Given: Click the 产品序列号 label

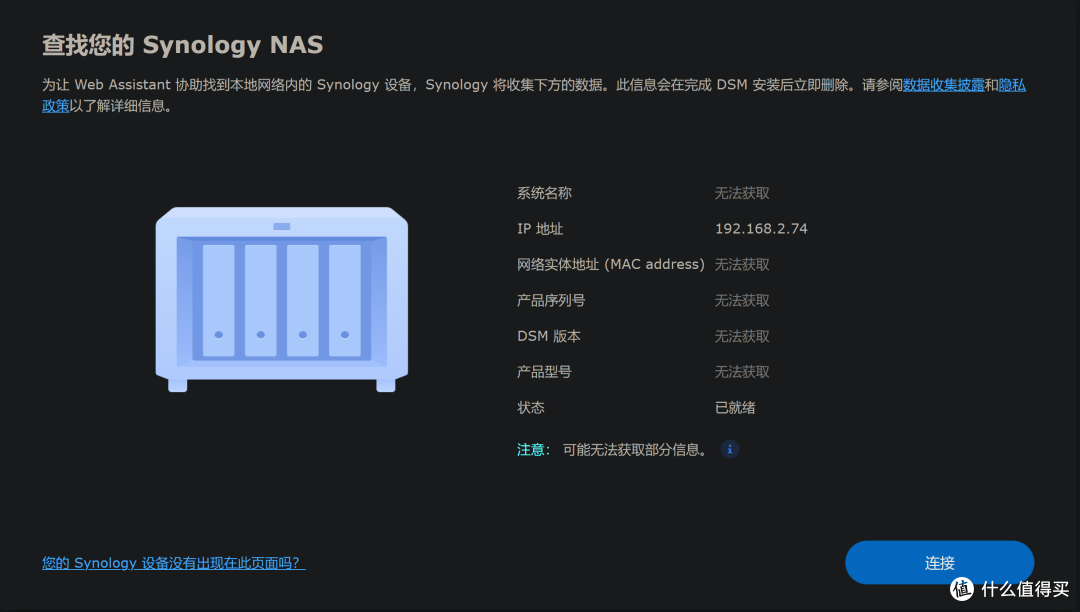Looking at the screenshot, I should (x=551, y=300).
